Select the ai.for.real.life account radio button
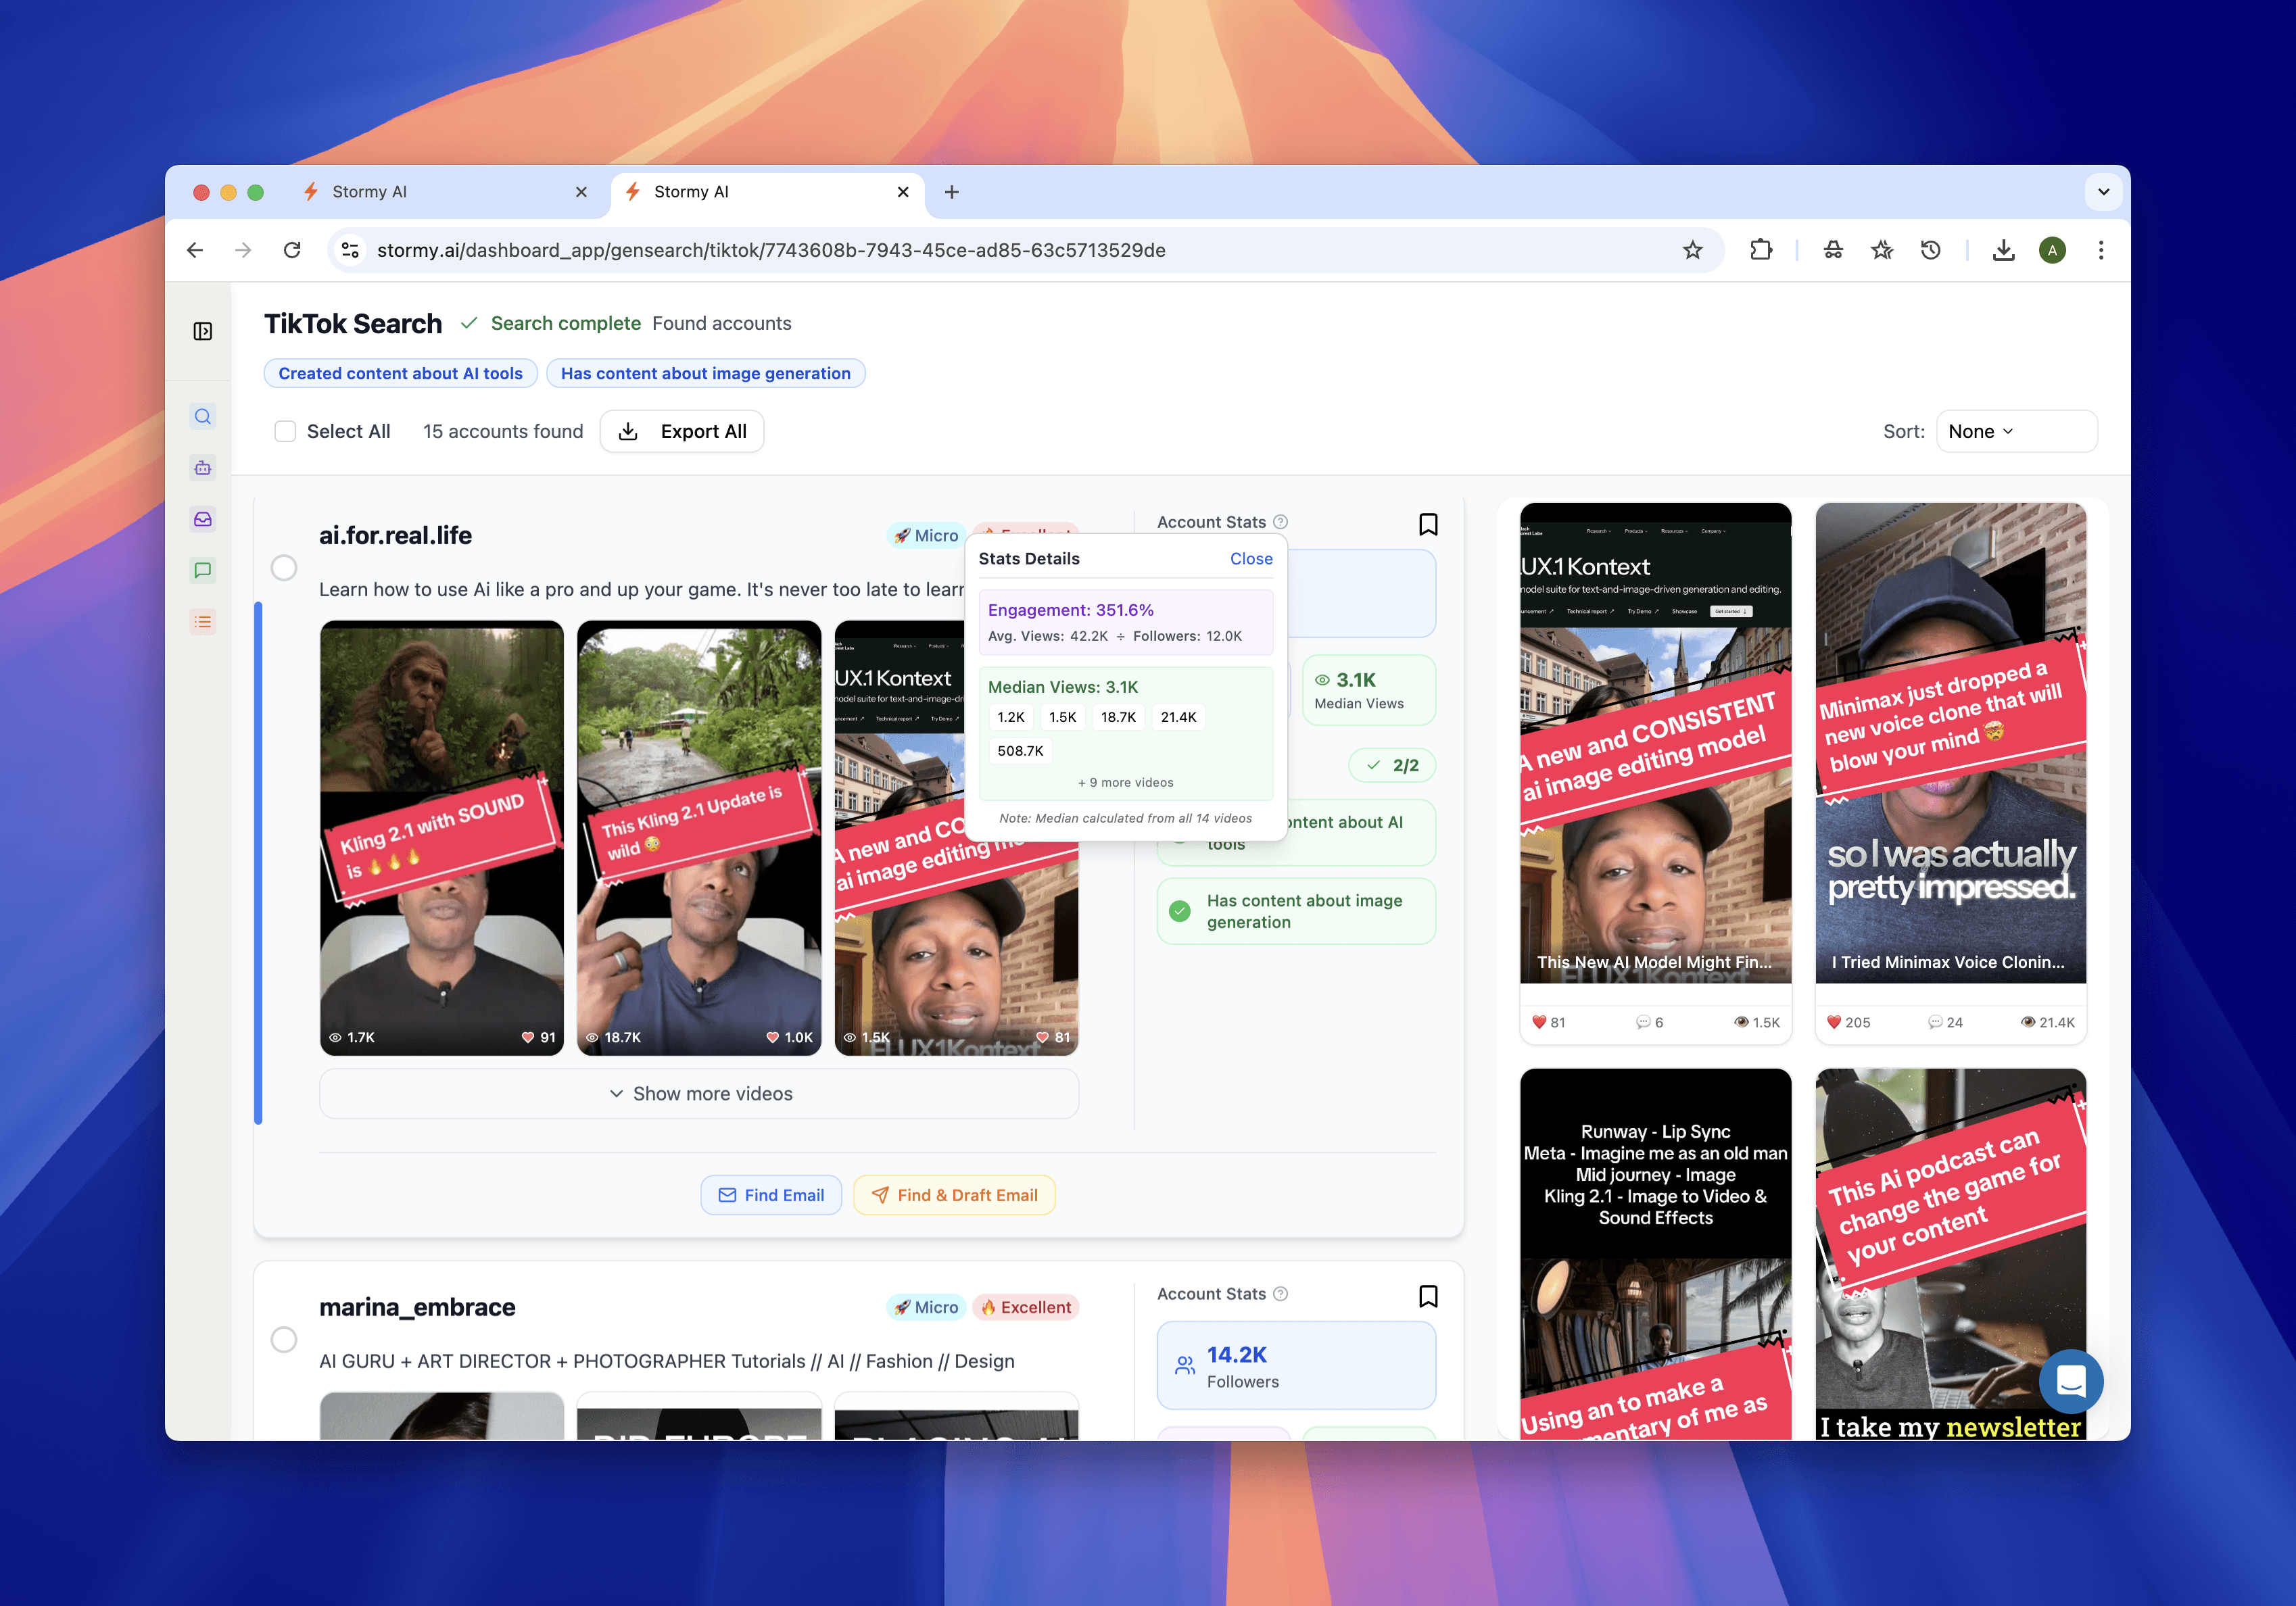The height and width of the screenshot is (1606, 2296). click(284, 568)
